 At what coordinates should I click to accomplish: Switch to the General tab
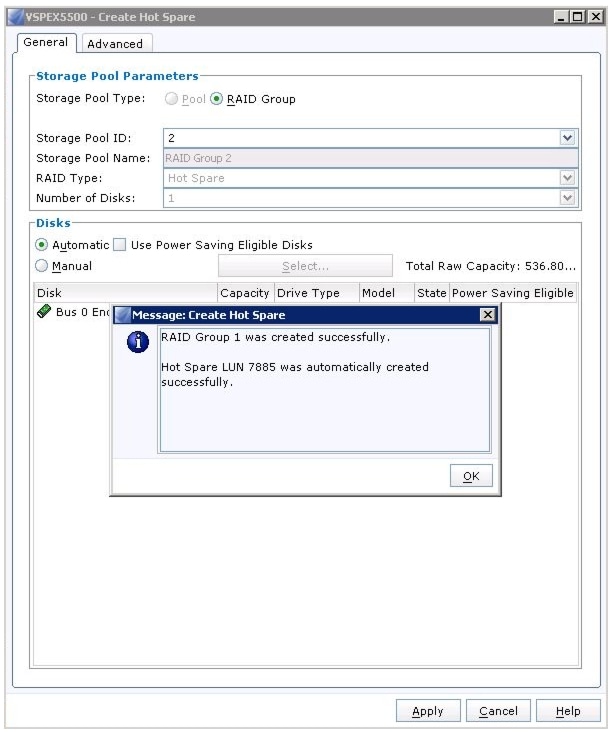click(46, 42)
